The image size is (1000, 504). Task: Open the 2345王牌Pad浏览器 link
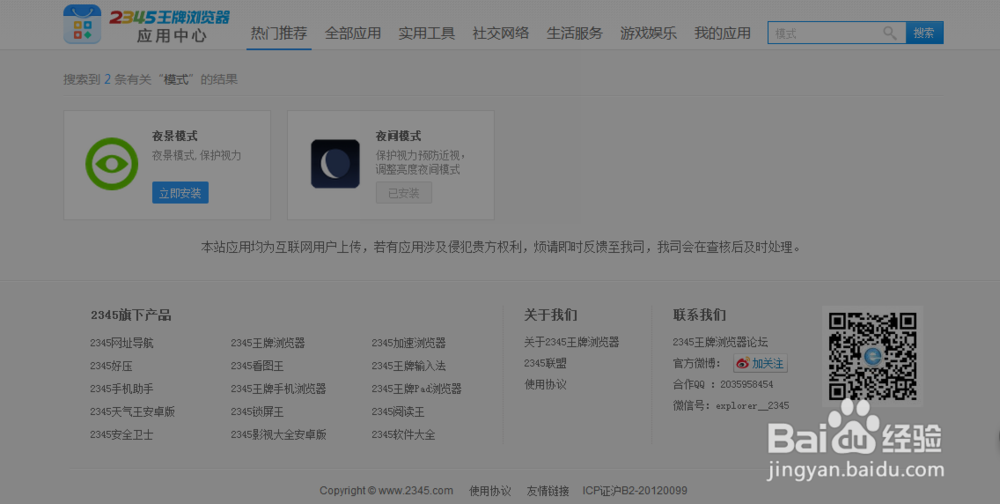coord(416,389)
